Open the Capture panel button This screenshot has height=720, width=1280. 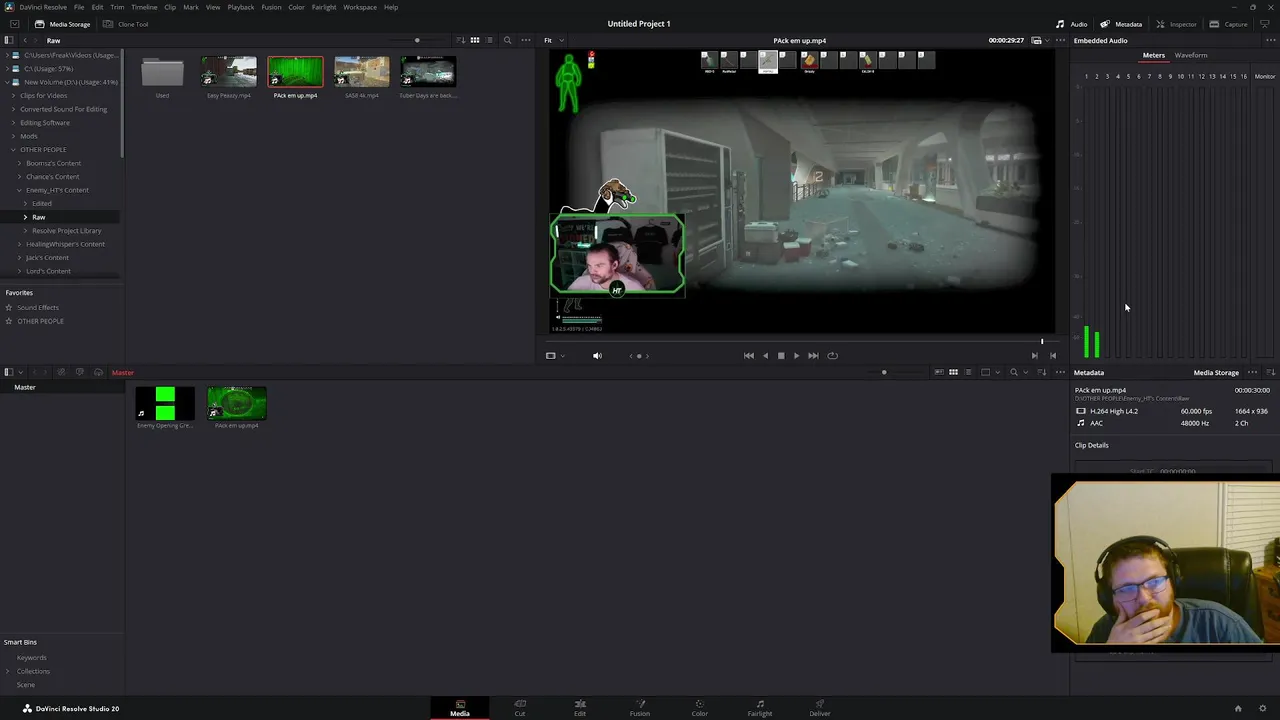(x=1228, y=24)
